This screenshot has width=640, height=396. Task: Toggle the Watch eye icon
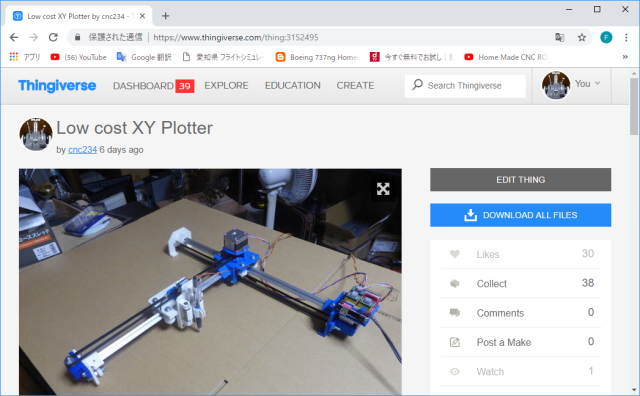[x=455, y=372]
